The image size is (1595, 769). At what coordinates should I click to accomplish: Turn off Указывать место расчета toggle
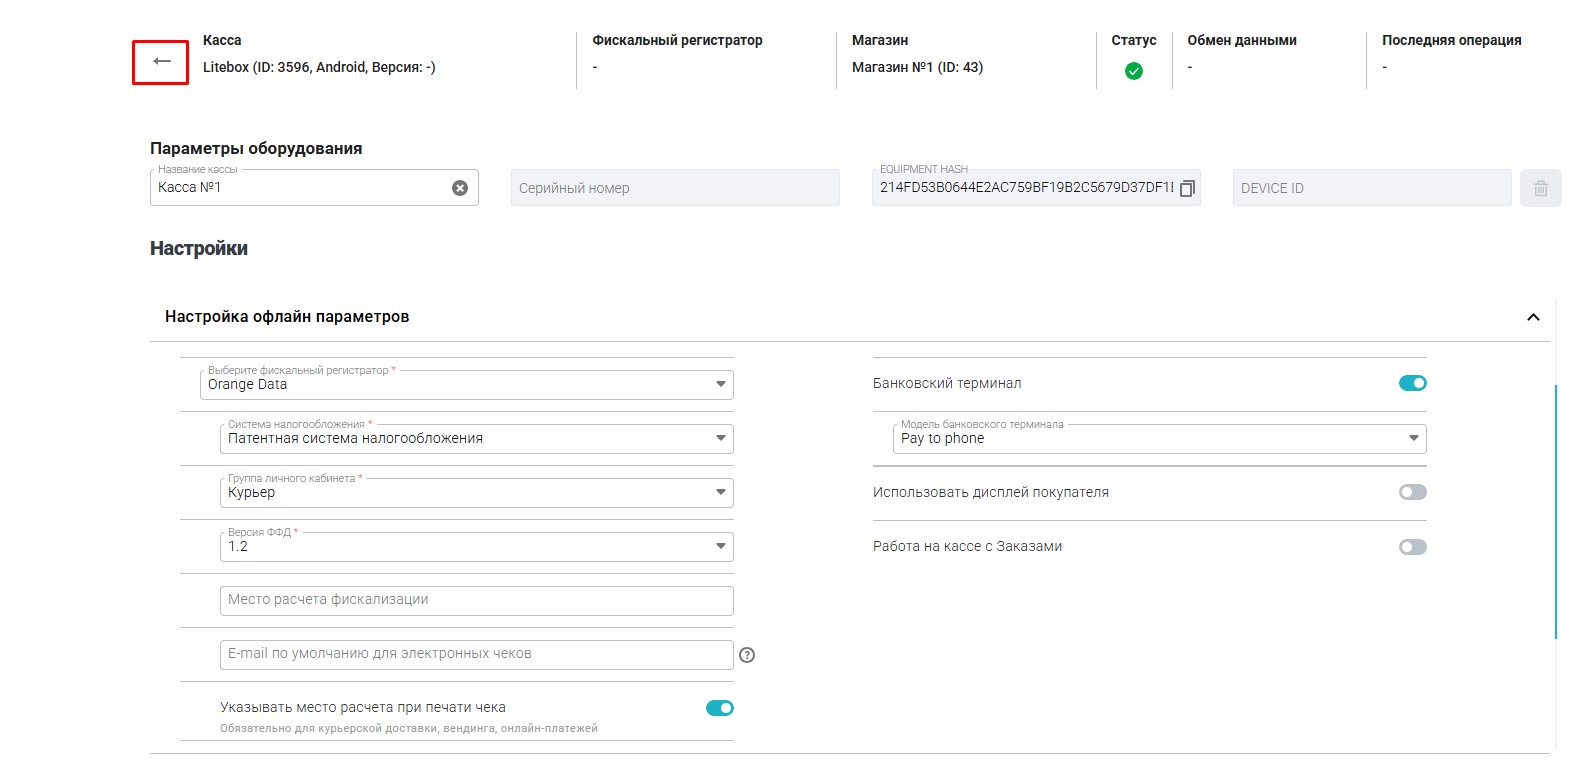coord(719,708)
